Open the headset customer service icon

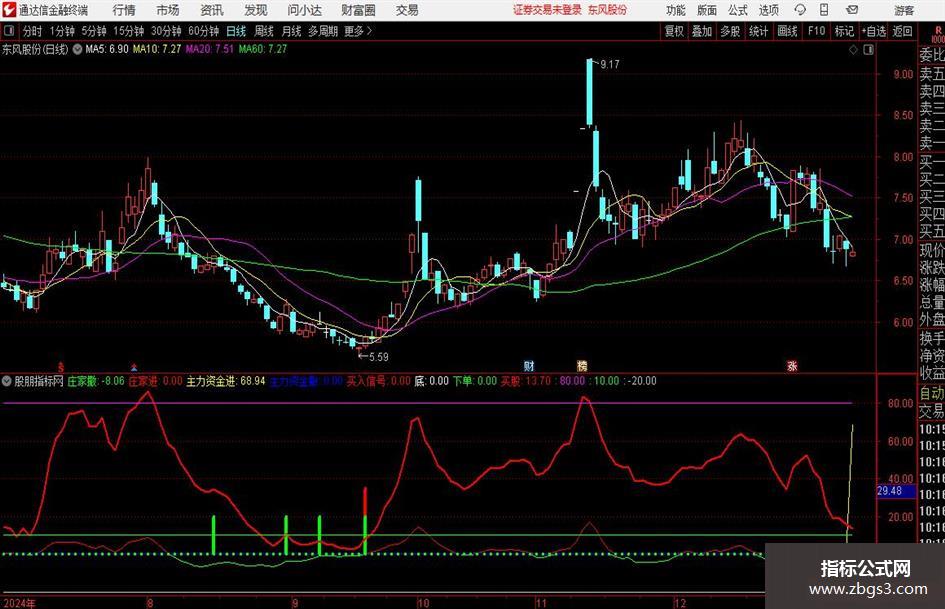coord(800,10)
